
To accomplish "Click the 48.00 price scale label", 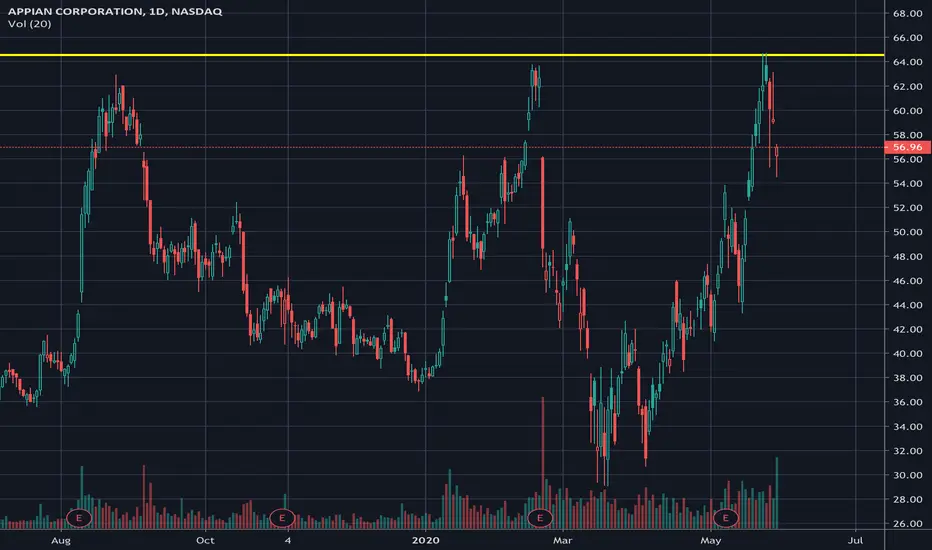I will click(x=908, y=257).
